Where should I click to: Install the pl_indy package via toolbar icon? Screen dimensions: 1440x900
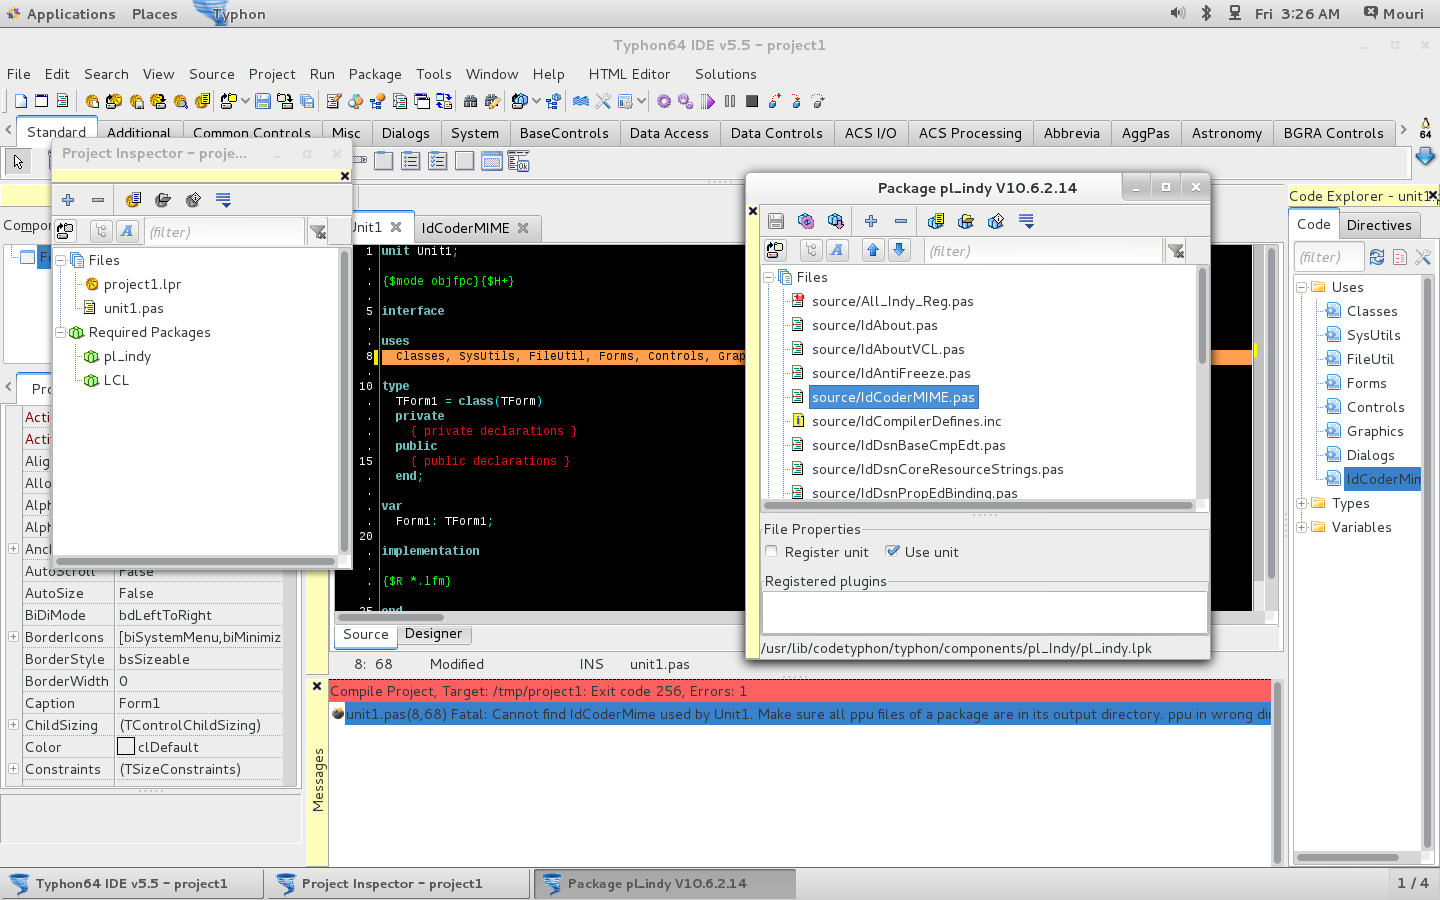pos(836,221)
